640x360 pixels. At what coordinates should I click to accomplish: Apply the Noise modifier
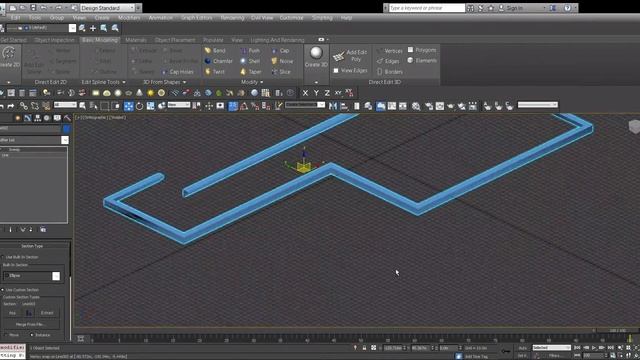[x=282, y=61]
